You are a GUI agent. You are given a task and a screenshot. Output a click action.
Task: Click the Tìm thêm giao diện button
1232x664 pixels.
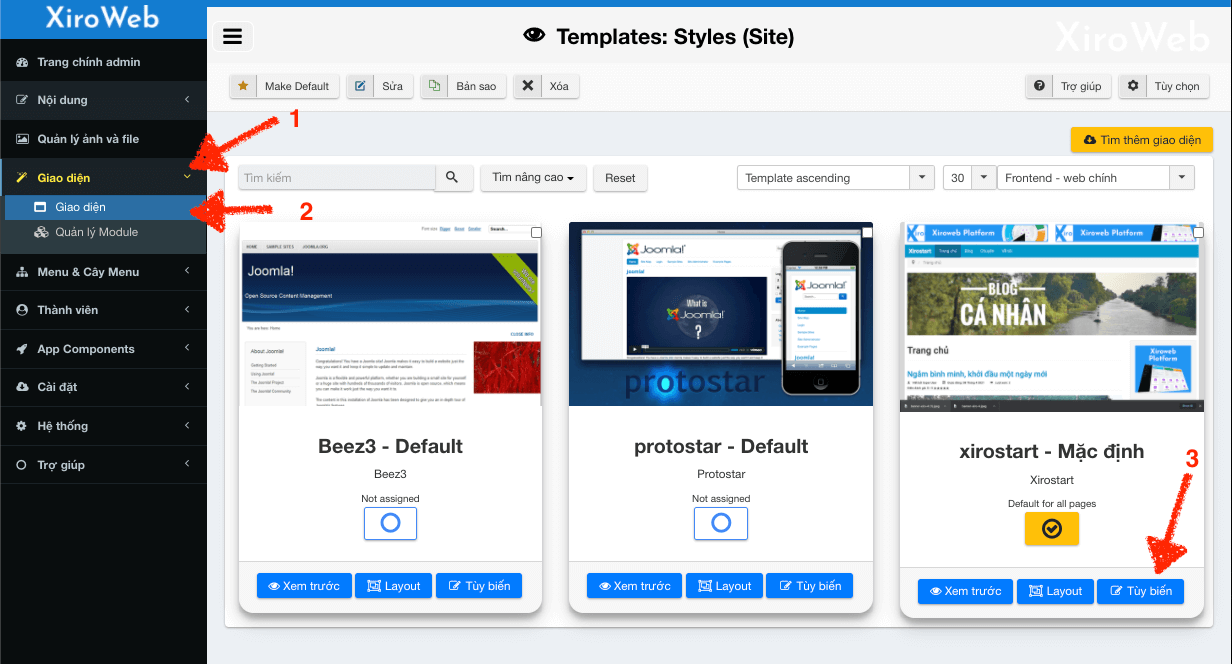click(x=1142, y=140)
